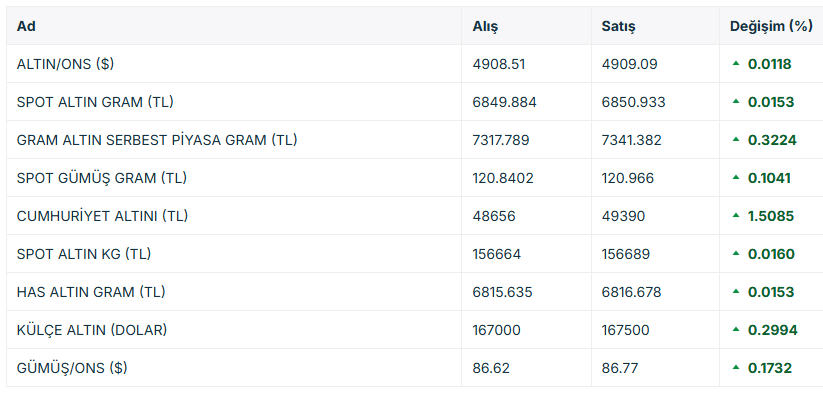
Task: Click buy price 48656
Action: point(494,216)
